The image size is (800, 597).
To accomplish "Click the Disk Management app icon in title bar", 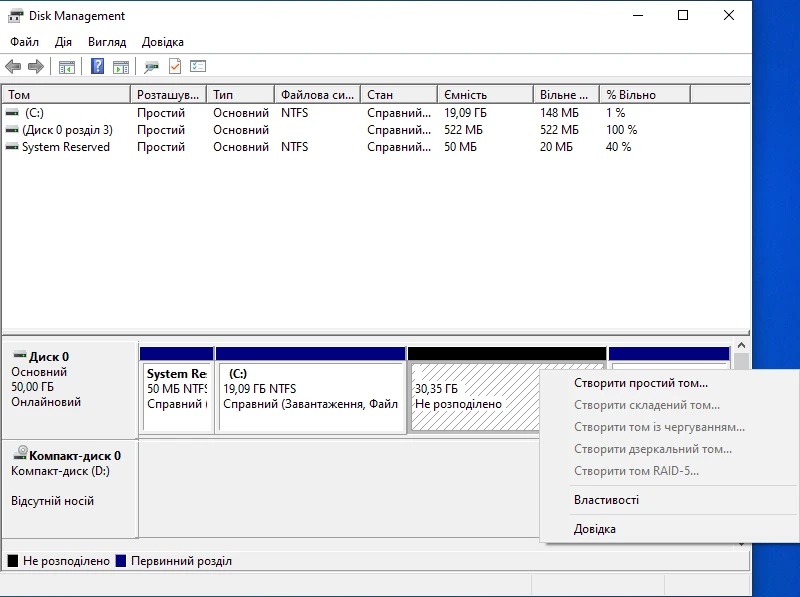I will click(15, 16).
